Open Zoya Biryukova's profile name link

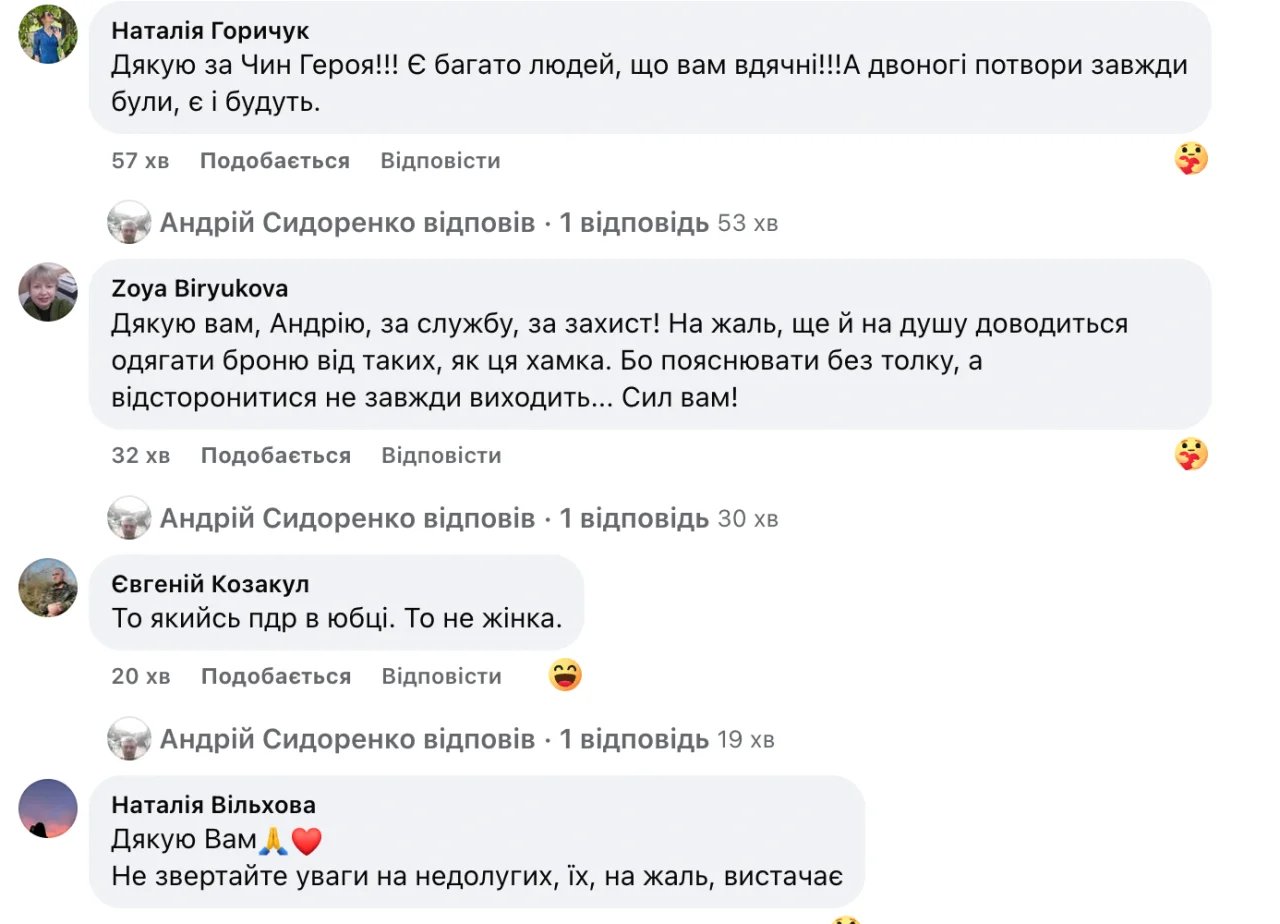click(199, 289)
